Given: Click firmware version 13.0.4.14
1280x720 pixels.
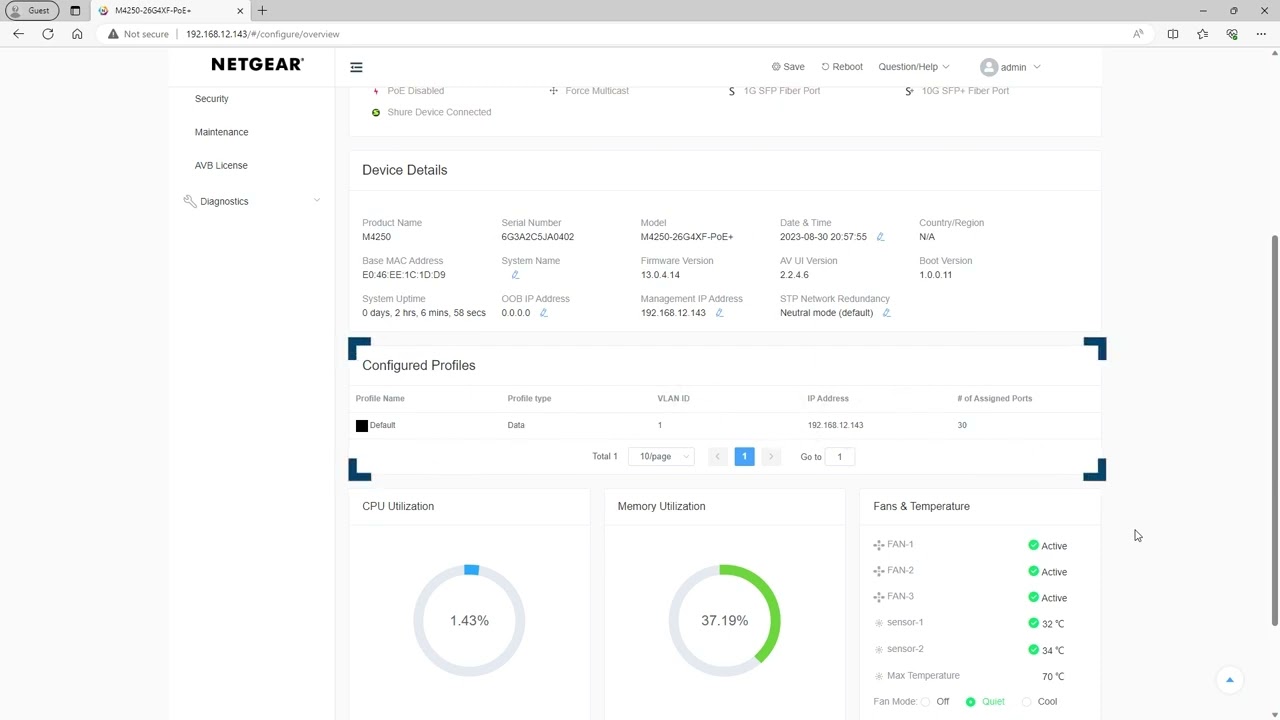Looking at the screenshot, I should click(x=660, y=275).
